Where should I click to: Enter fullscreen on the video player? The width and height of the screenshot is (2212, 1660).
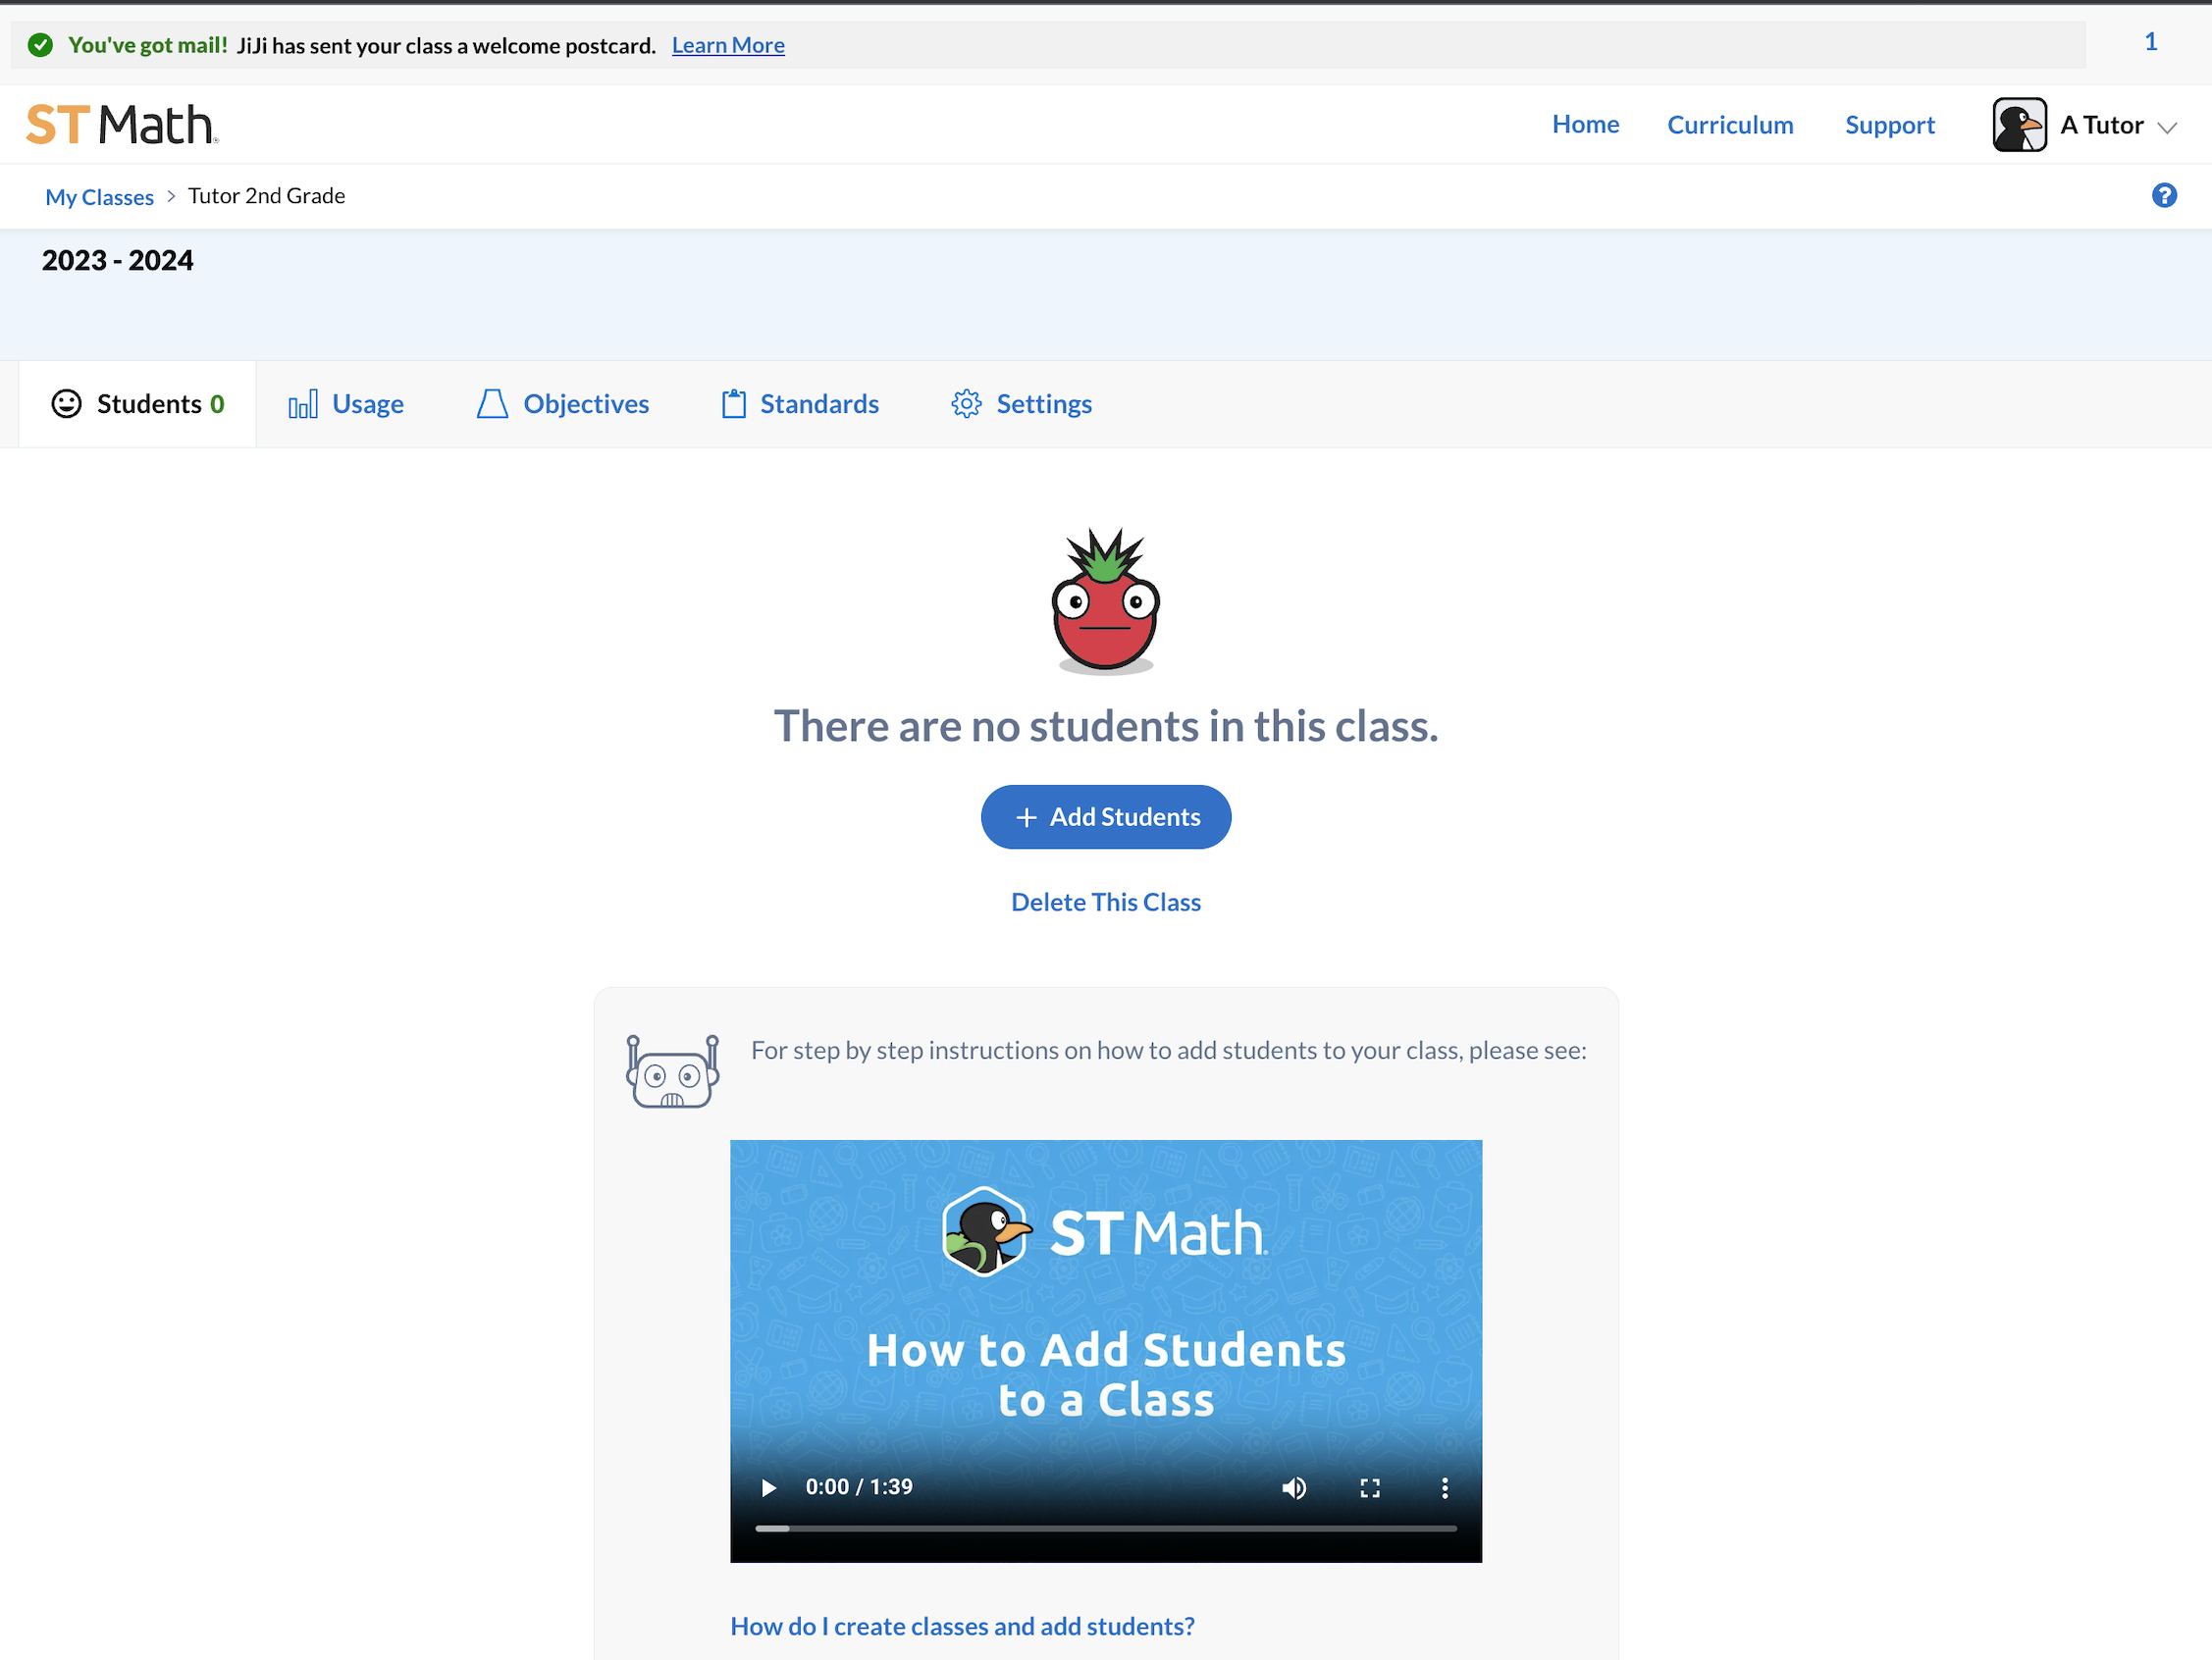click(1370, 1487)
